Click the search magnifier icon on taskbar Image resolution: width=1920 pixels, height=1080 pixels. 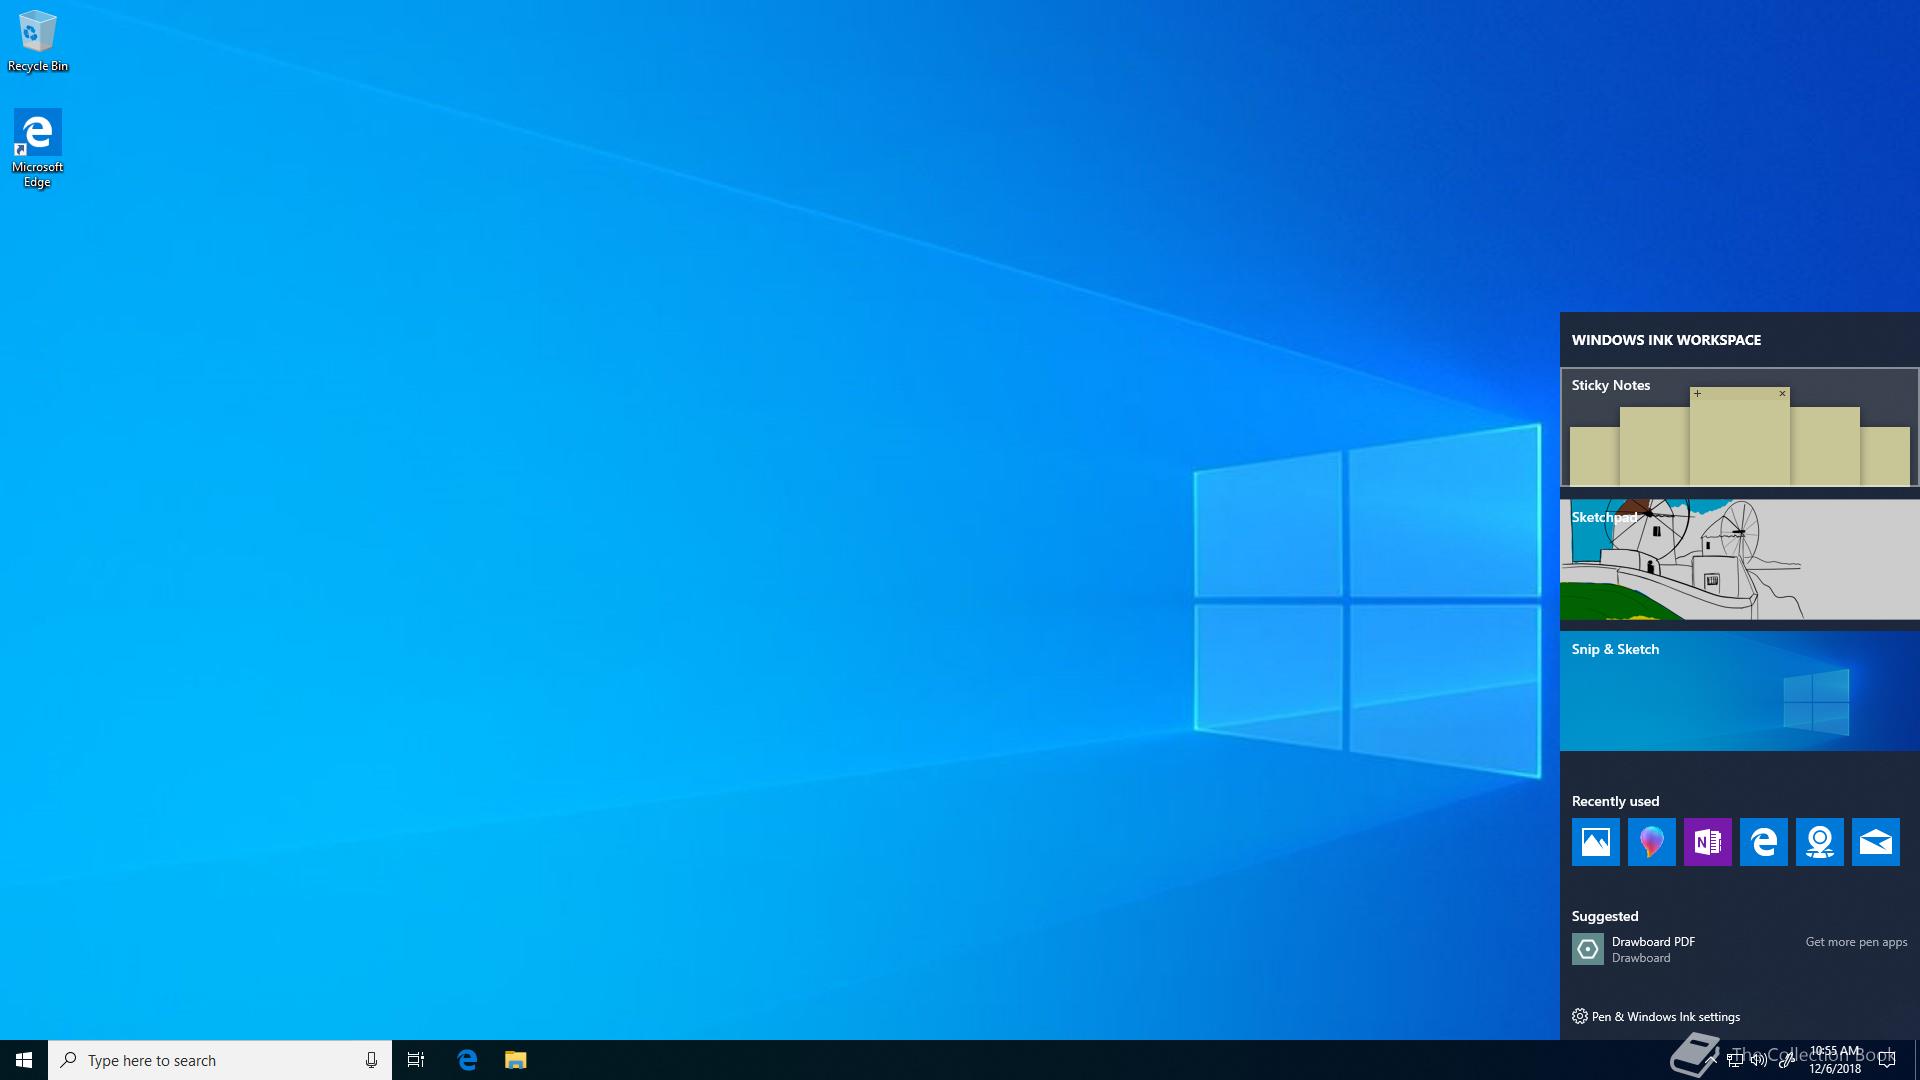(68, 1060)
